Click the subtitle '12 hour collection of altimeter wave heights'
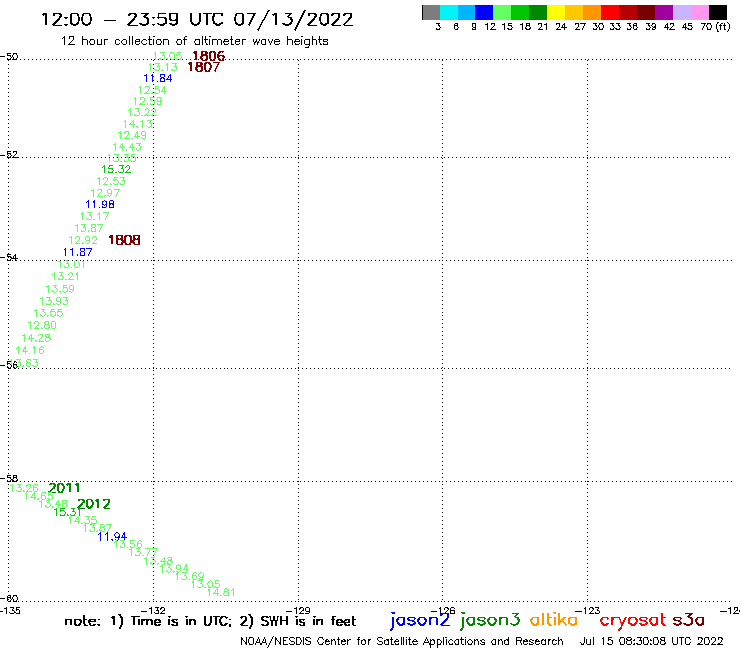The width and height of the screenshot is (740, 650). (x=194, y=41)
